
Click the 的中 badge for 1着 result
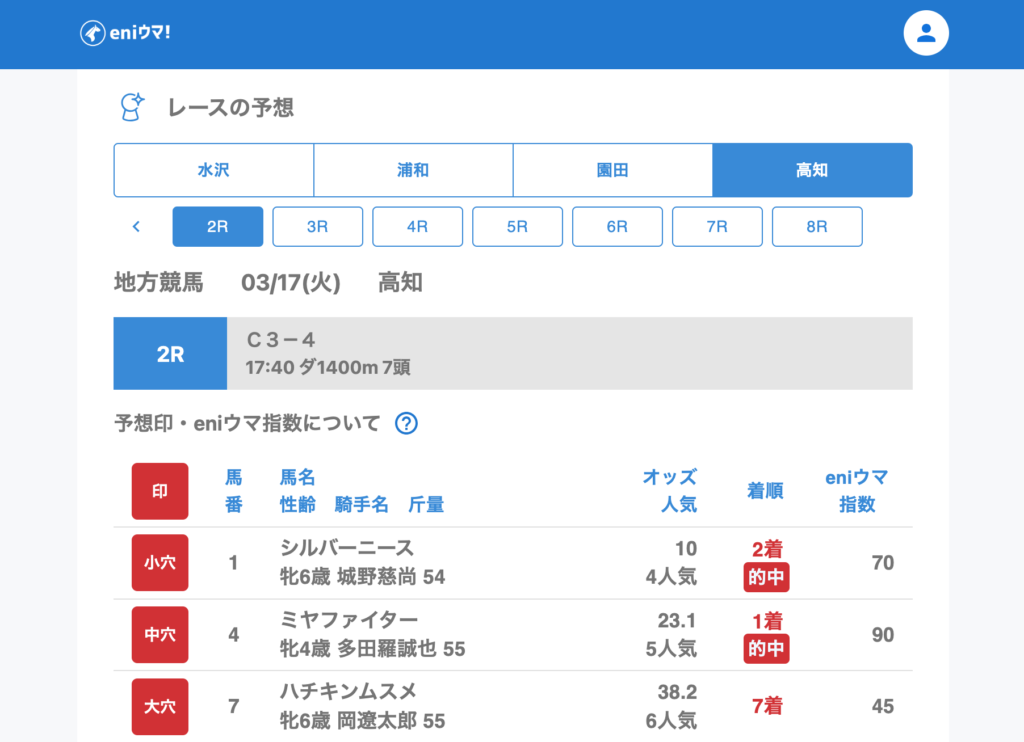pos(766,649)
